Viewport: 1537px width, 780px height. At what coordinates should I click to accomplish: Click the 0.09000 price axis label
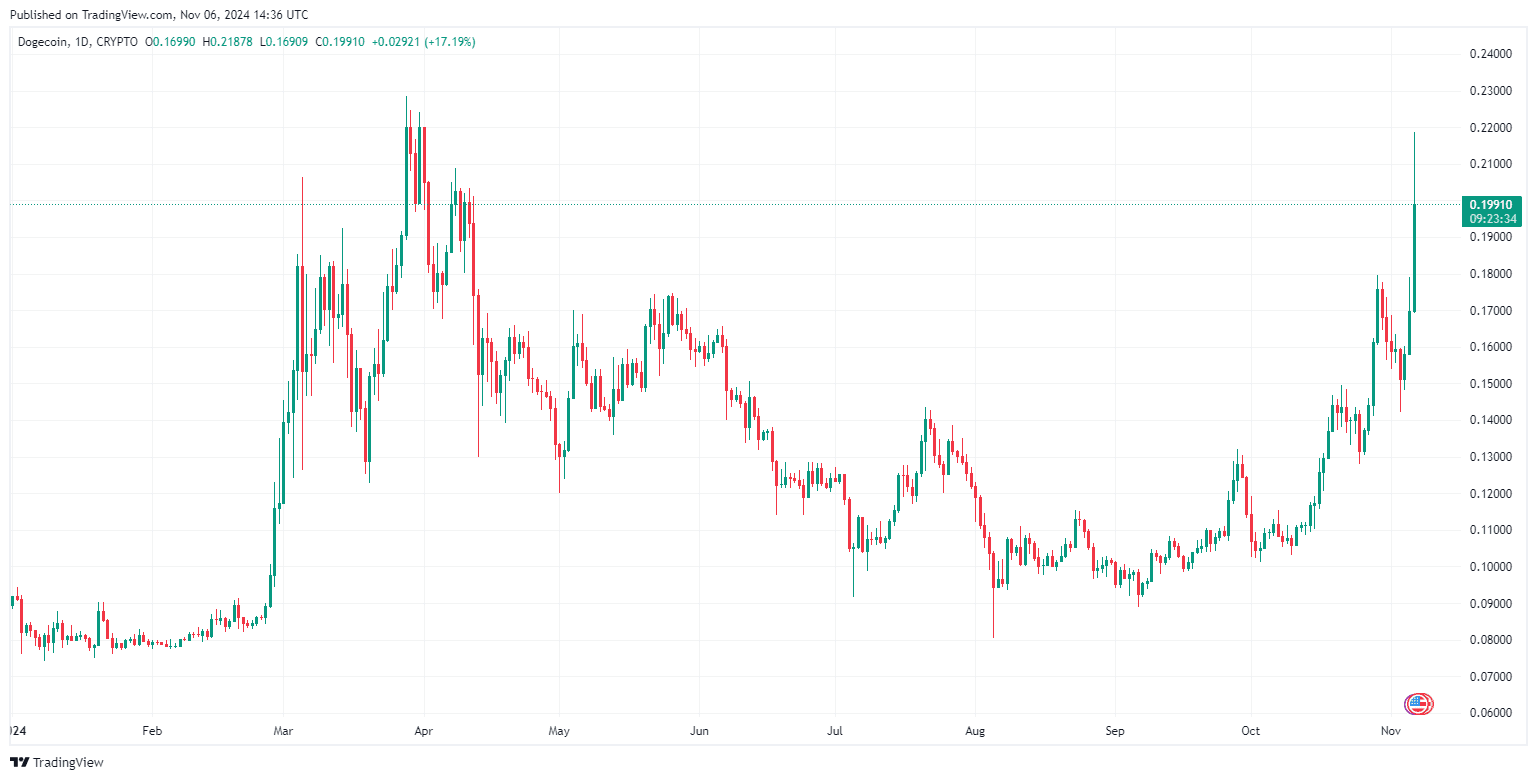(x=1491, y=604)
